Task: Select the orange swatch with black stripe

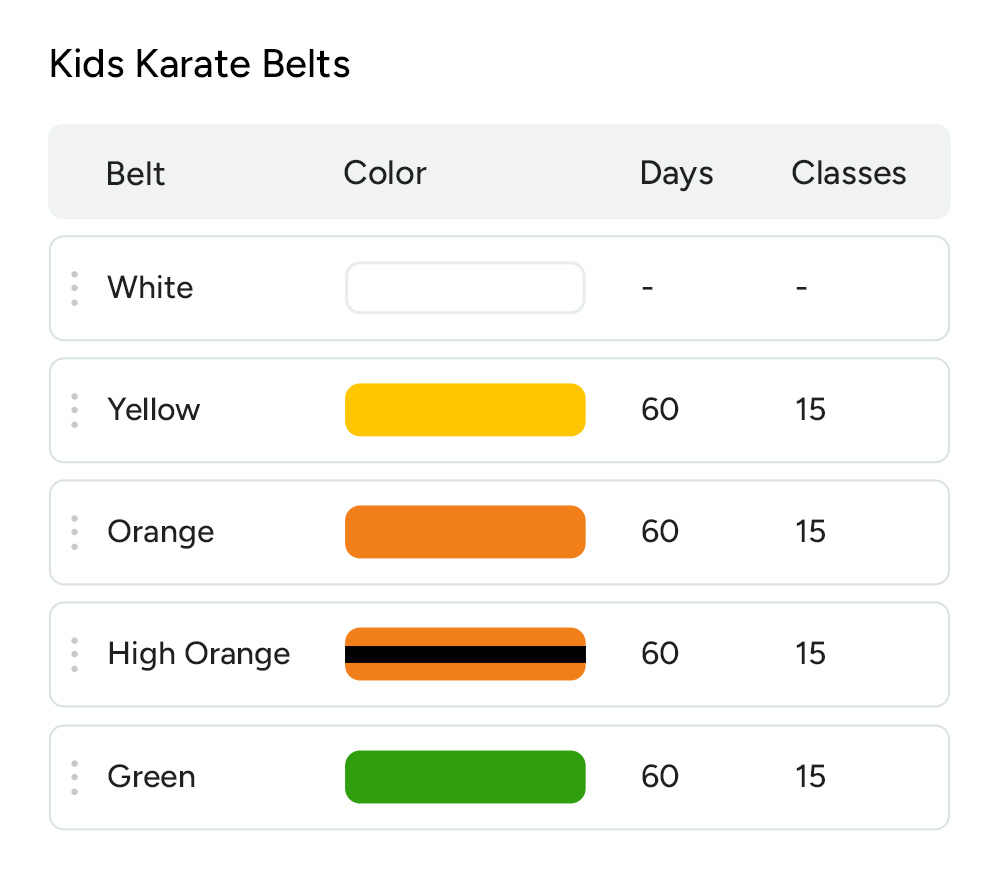Action: tap(465, 654)
